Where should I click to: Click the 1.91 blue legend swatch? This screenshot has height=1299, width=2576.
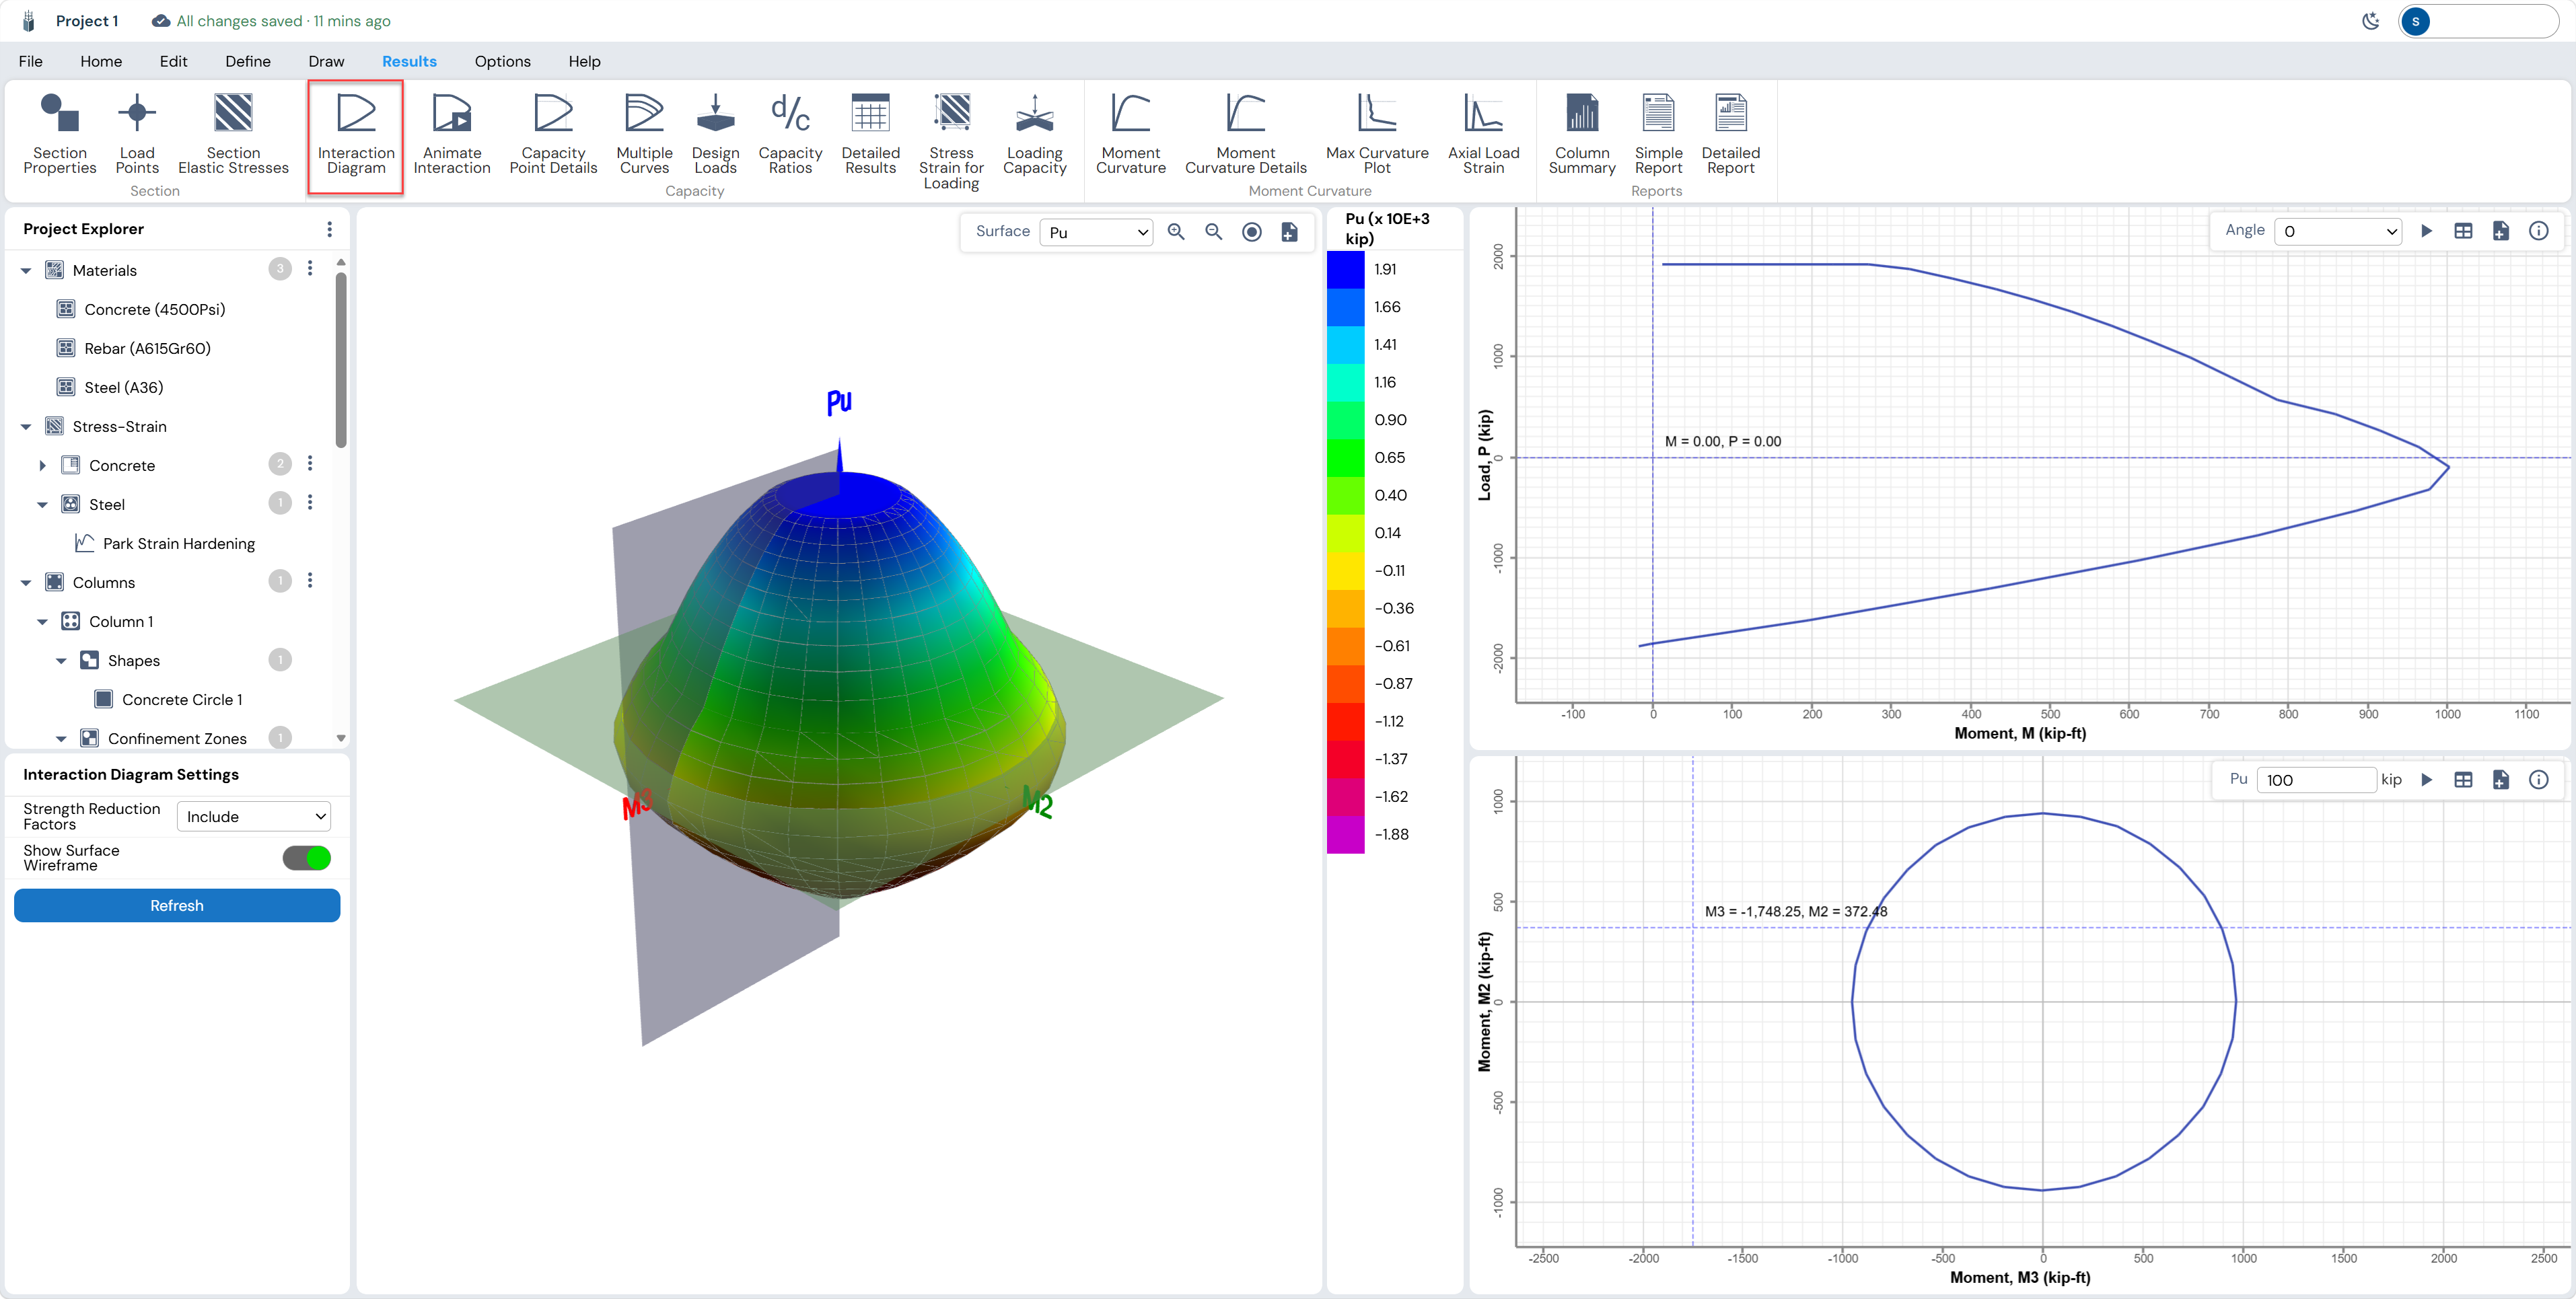1345,269
